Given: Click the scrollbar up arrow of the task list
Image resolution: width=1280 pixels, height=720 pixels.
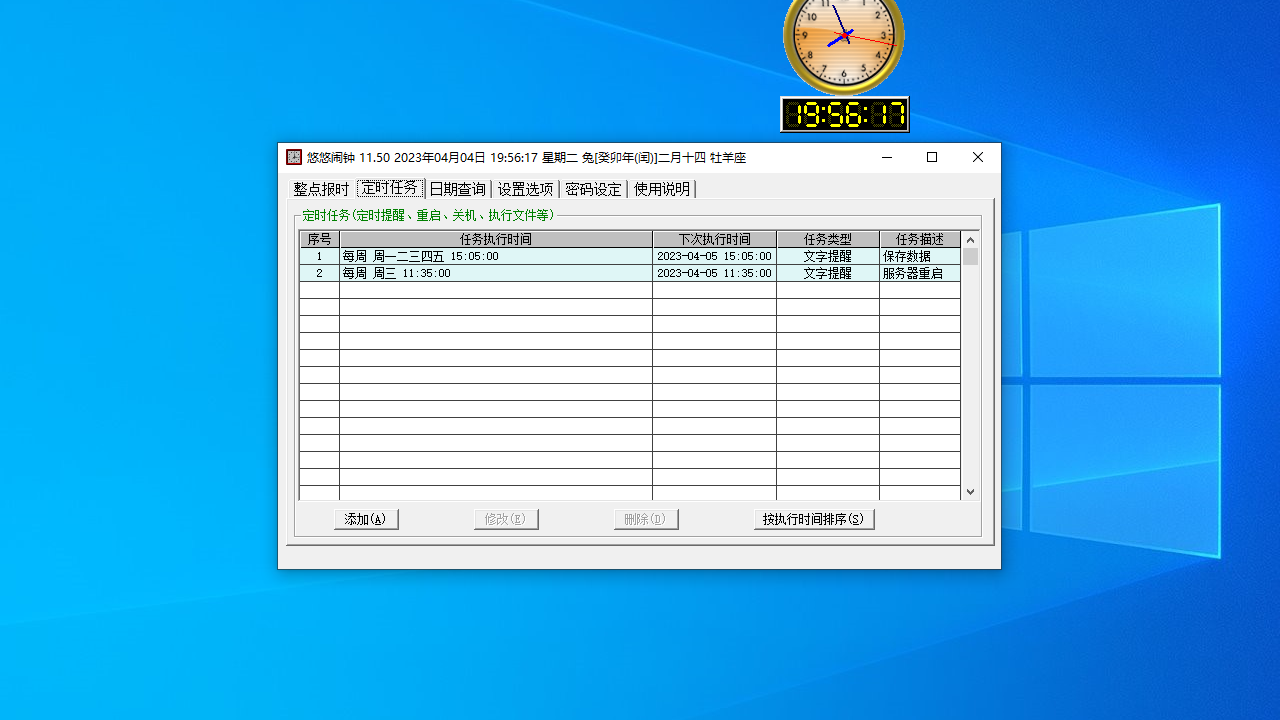Looking at the screenshot, I should click(x=970, y=239).
